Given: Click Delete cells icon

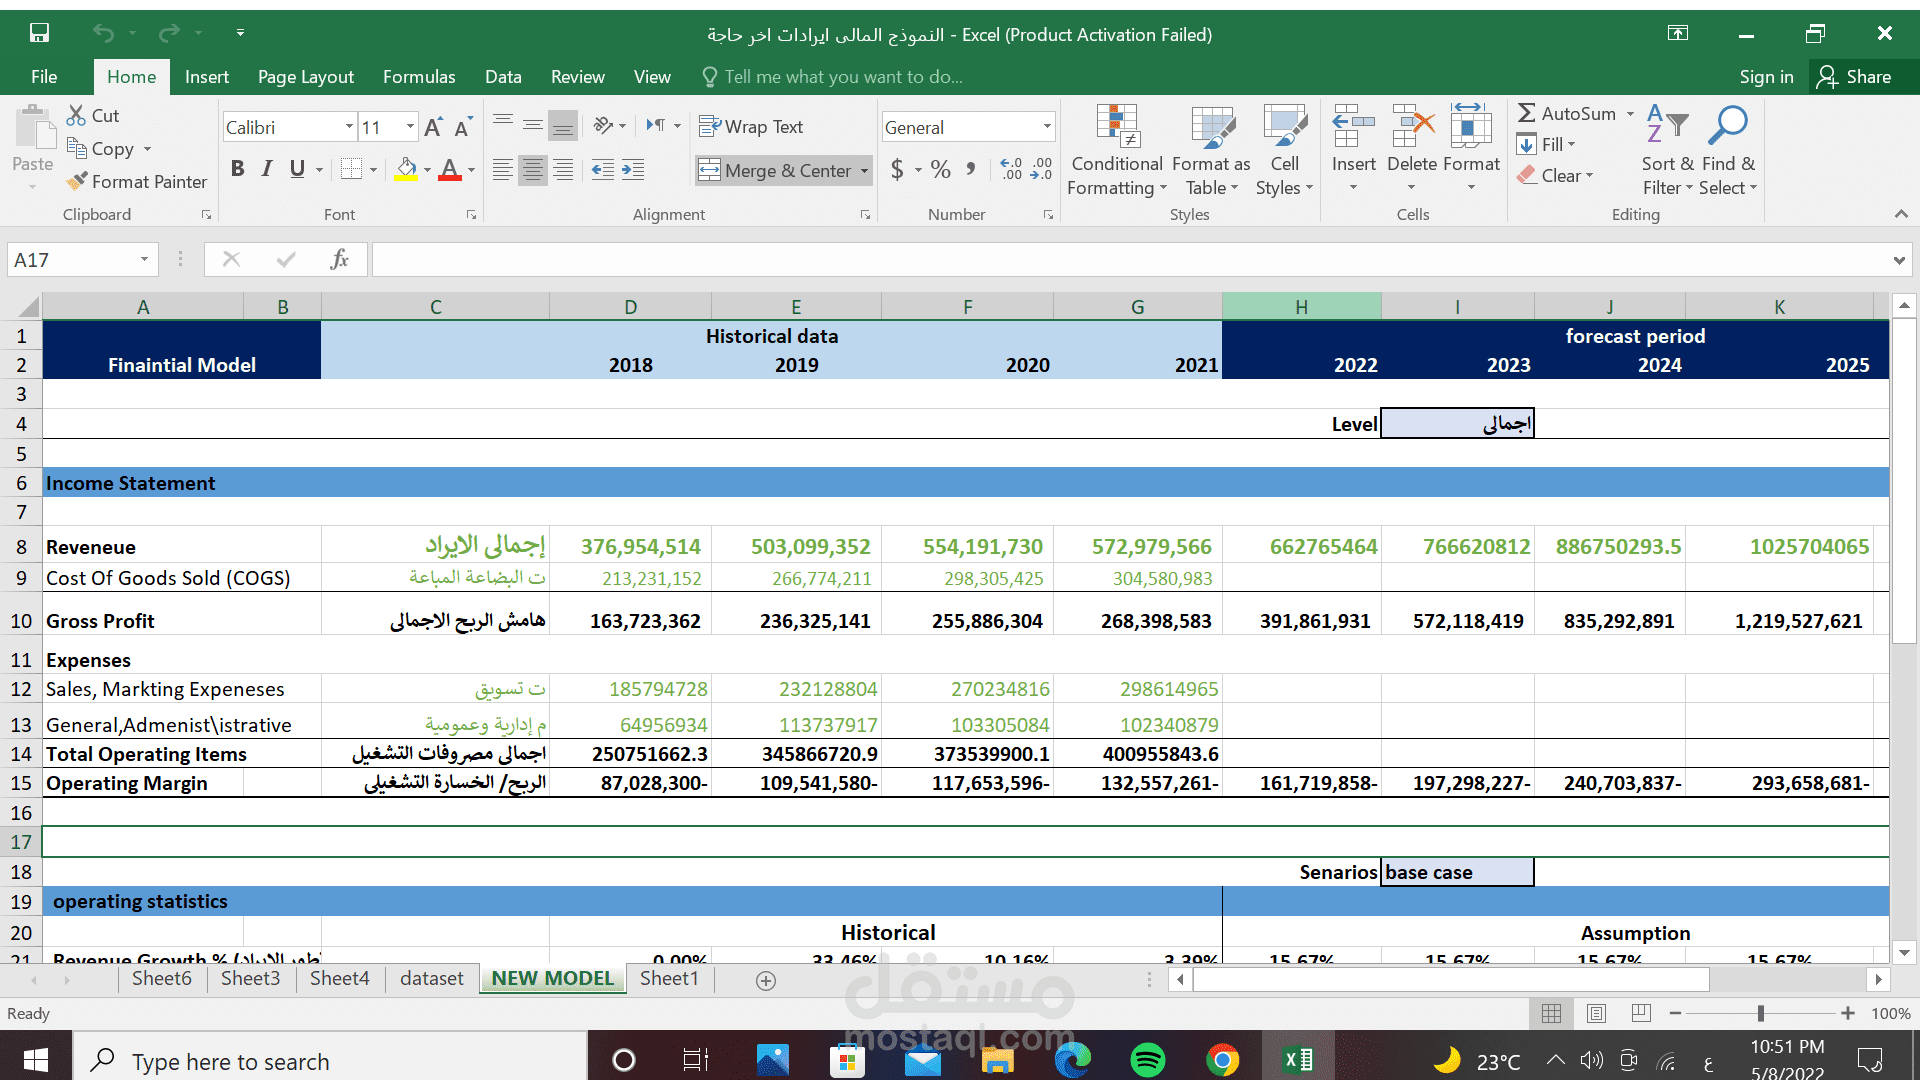Looking at the screenshot, I should tap(1412, 127).
